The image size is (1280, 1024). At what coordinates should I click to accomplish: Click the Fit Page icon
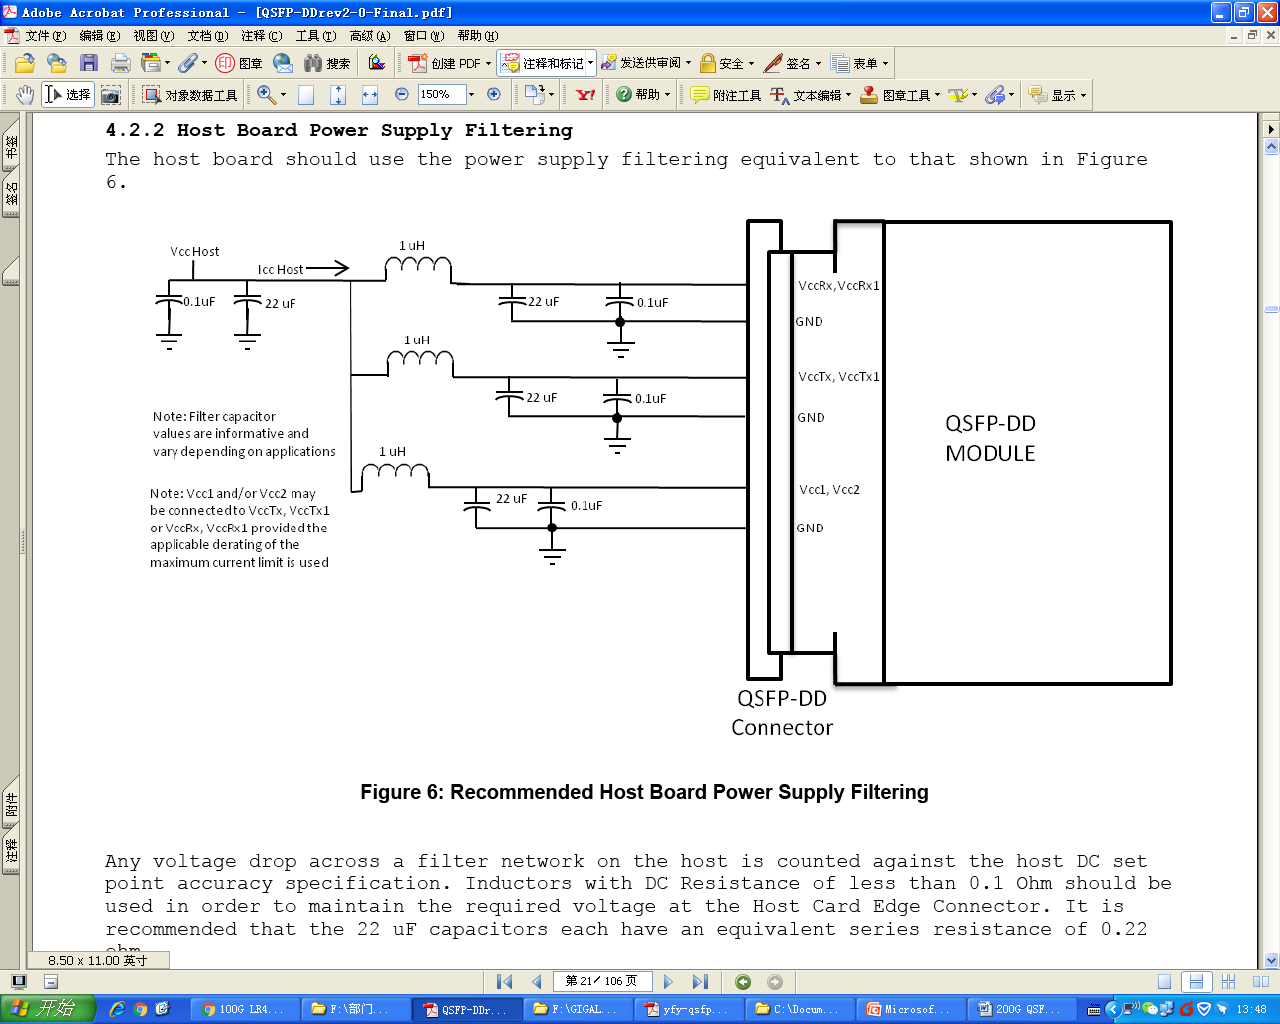(338, 95)
